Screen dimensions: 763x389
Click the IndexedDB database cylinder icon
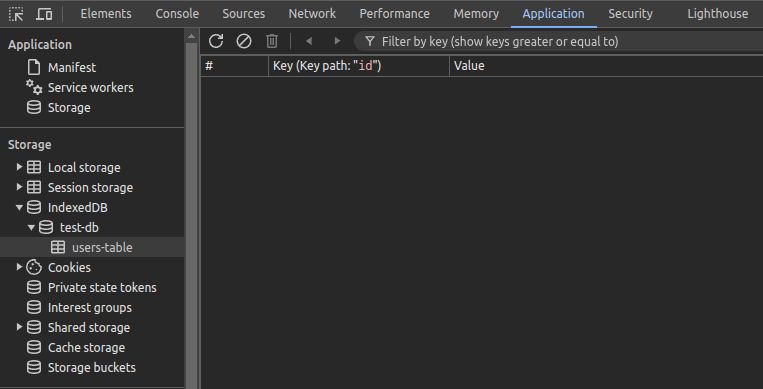coord(34,207)
